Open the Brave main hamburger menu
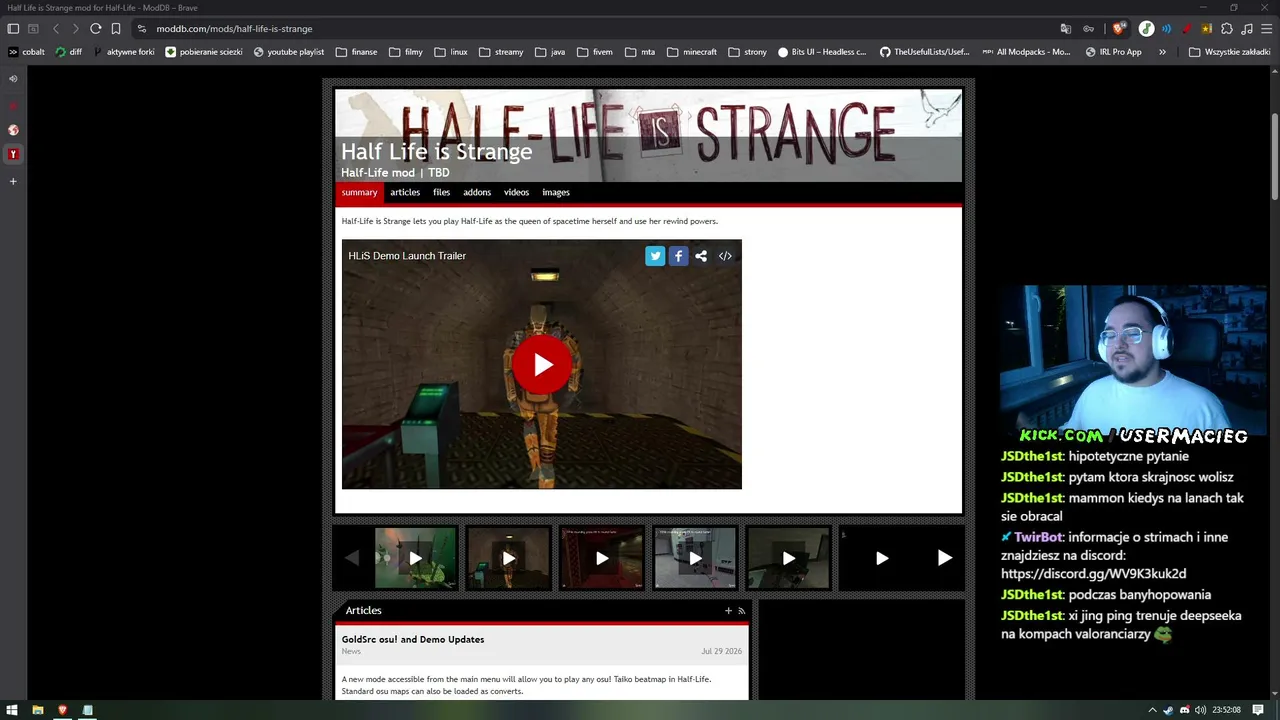 tap(1266, 29)
